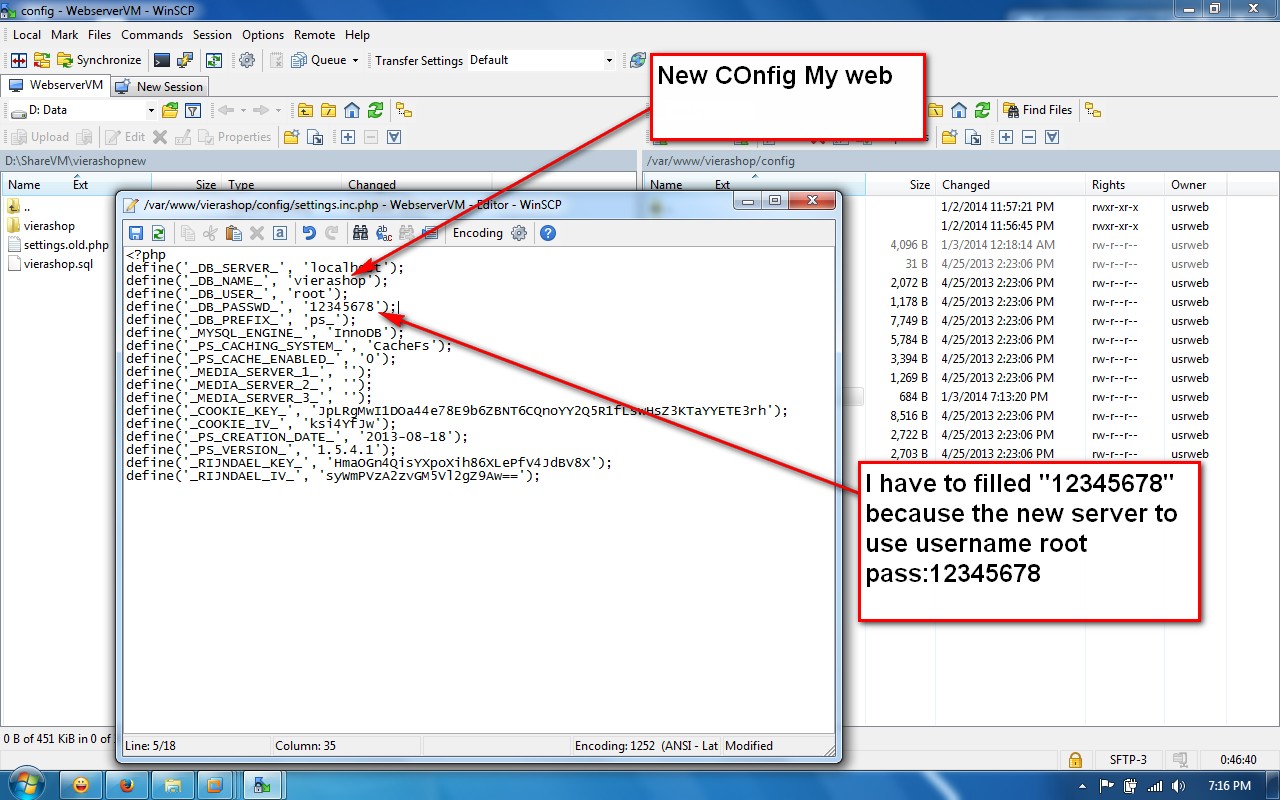Save the file in the editor
The image size is (1280, 800).
tap(136, 233)
